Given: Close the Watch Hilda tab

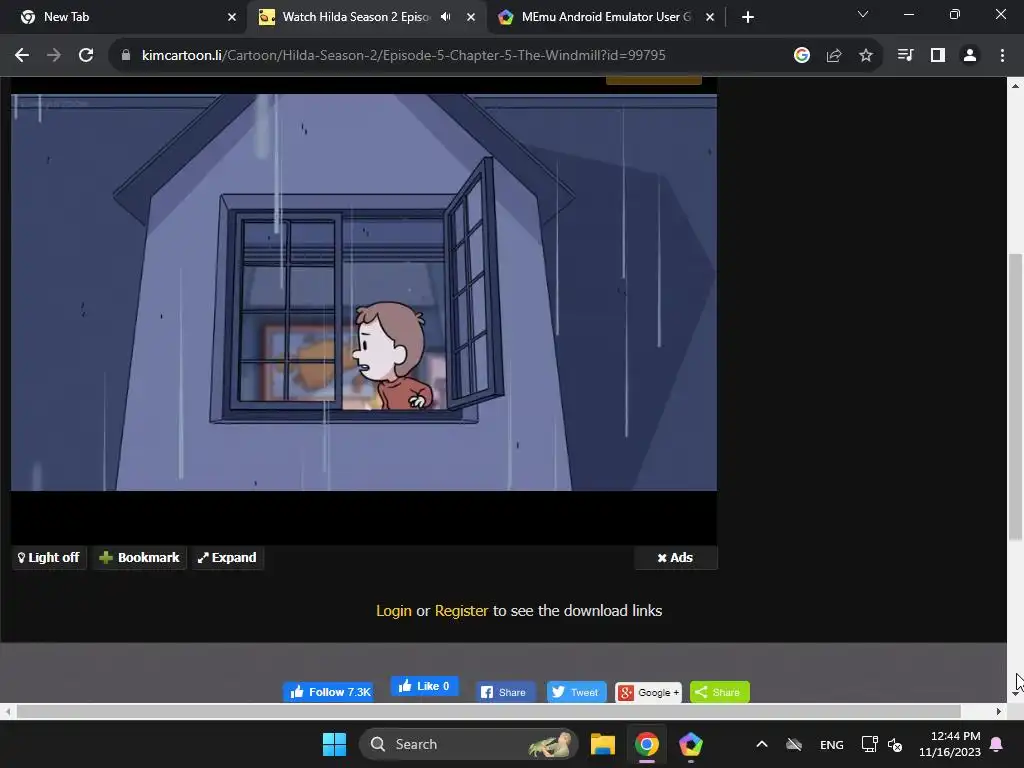Looking at the screenshot, I should (471, 17).
